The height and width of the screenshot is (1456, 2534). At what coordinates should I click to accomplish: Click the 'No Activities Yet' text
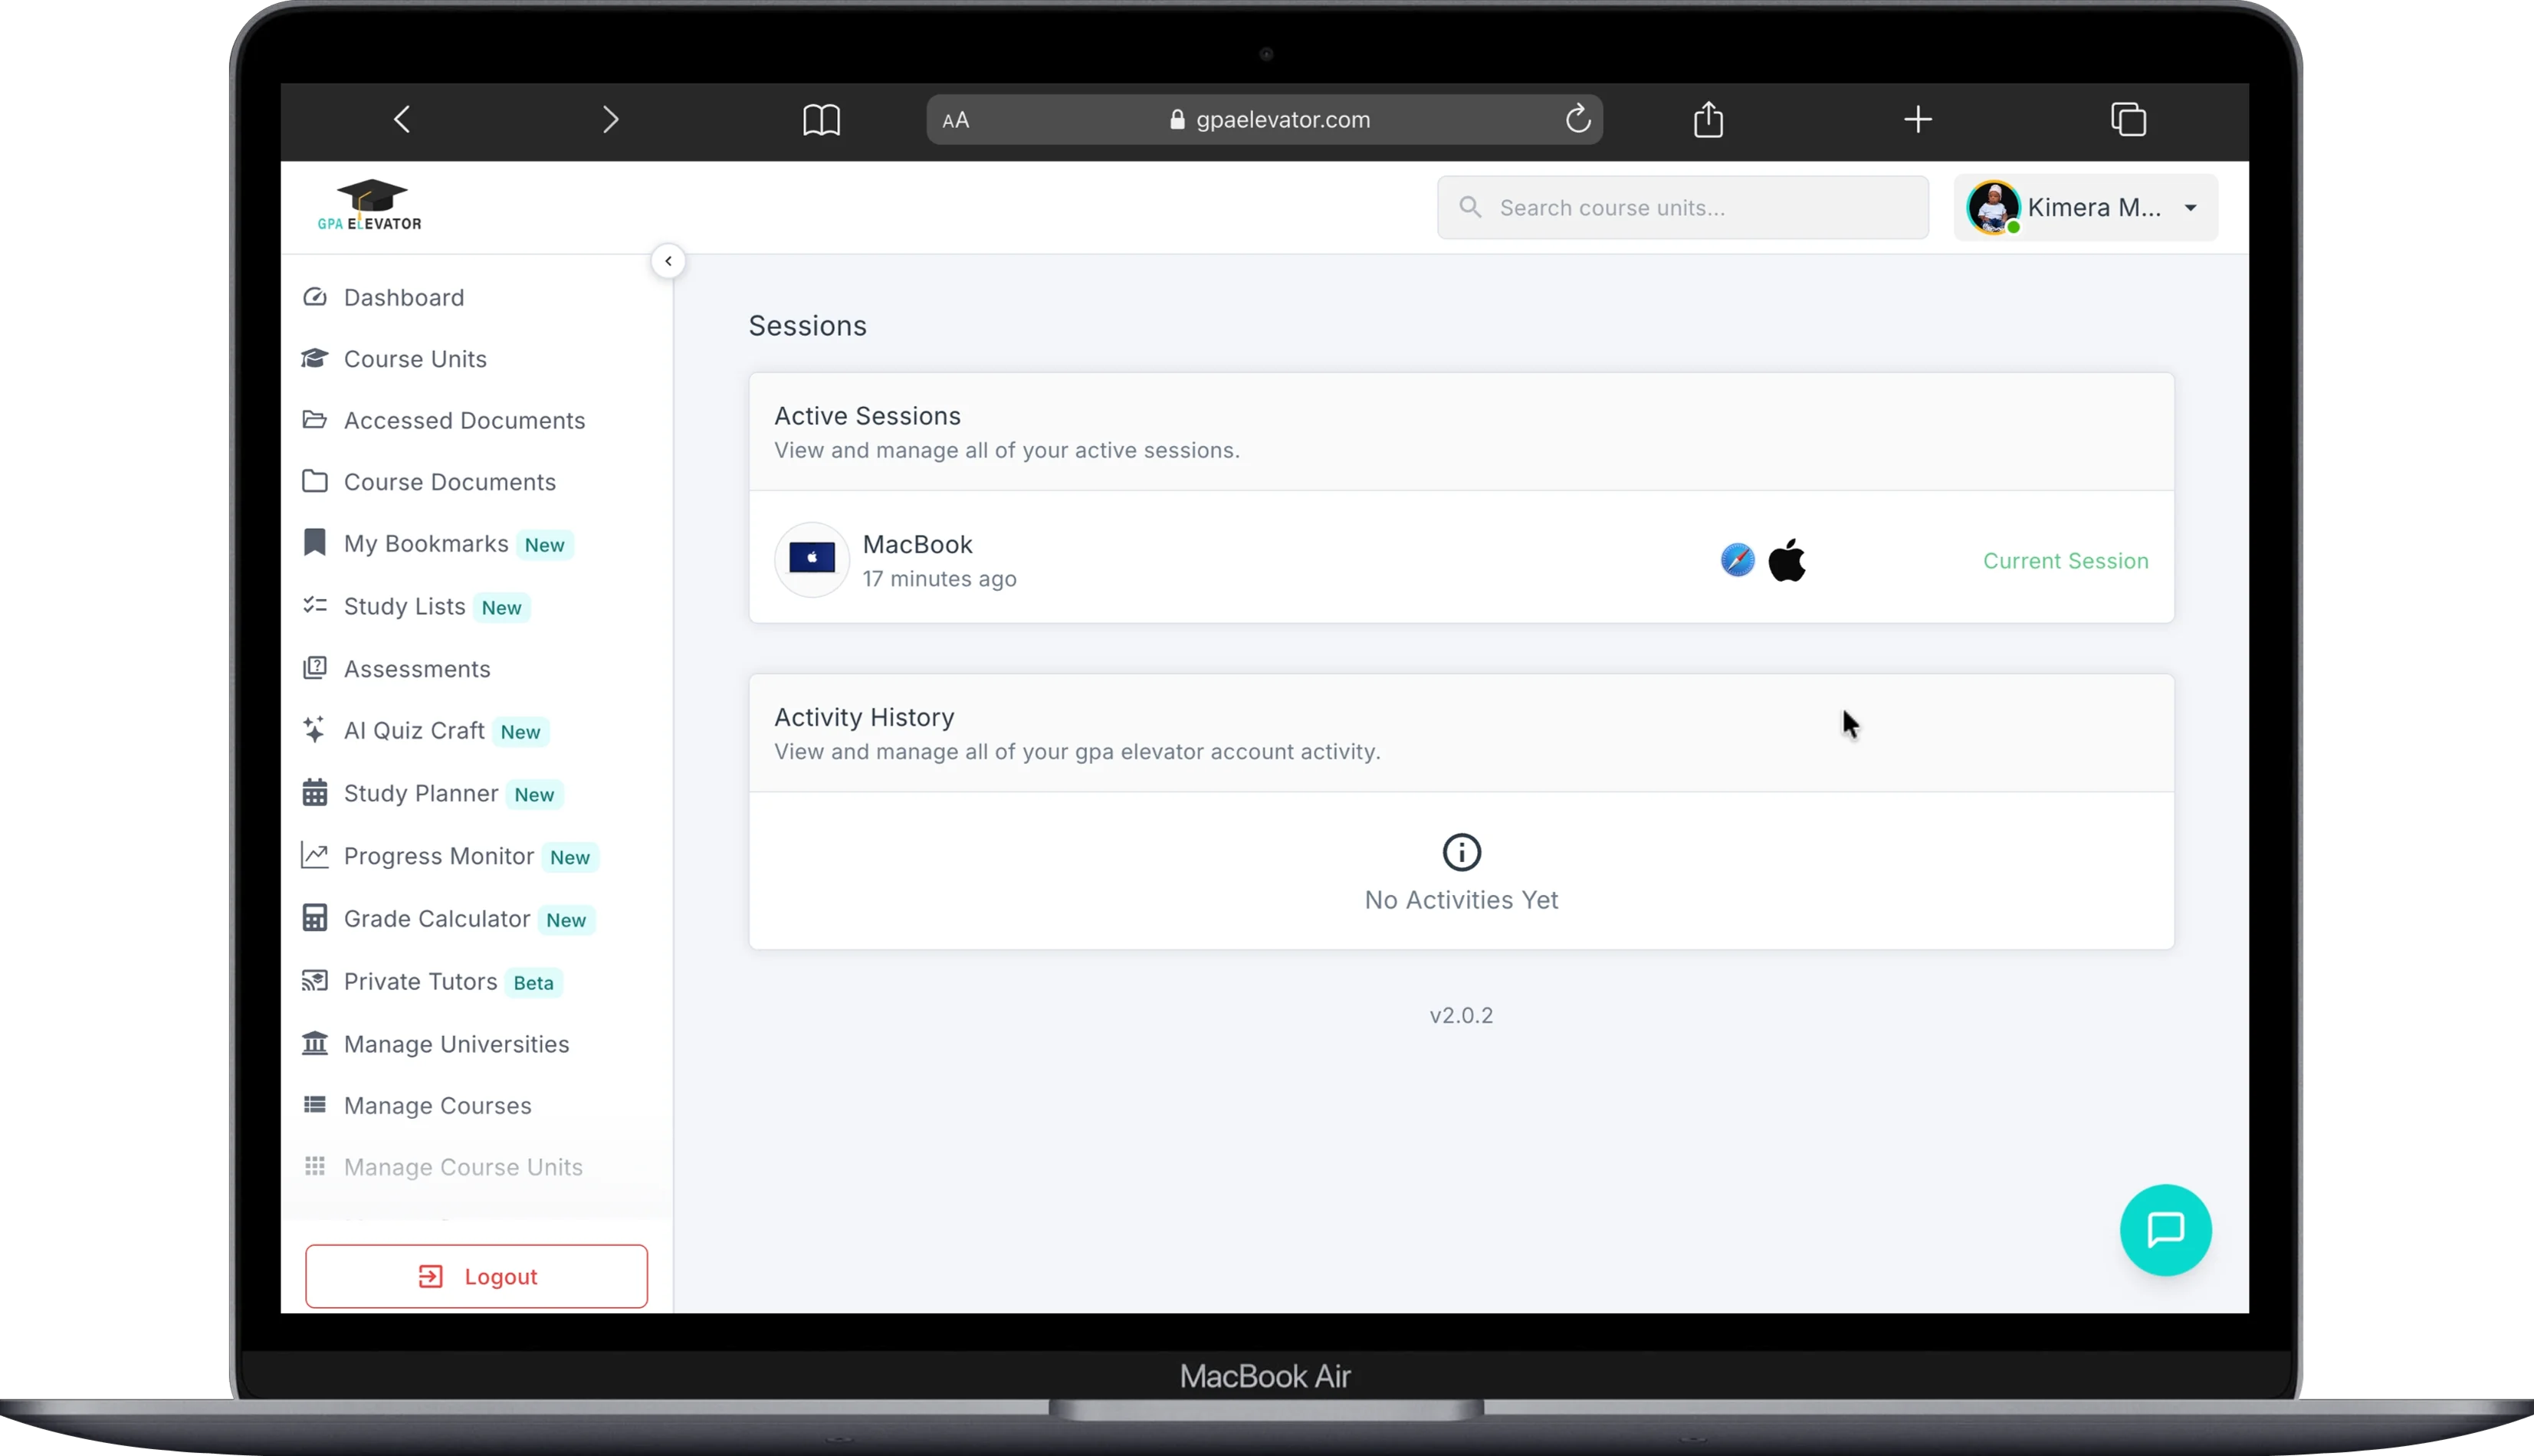coord(1461,900)
